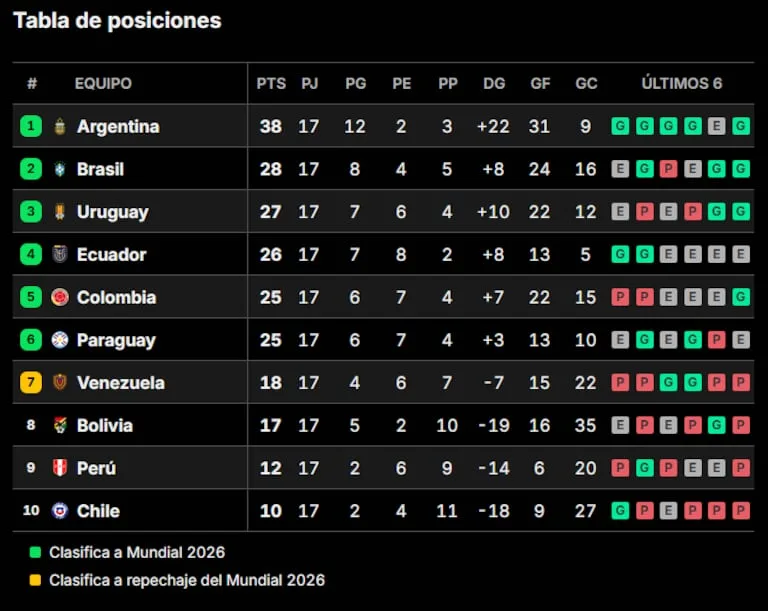Click the Venezuela team crest icon
768x611 pixels.
(x=60, y=382)
